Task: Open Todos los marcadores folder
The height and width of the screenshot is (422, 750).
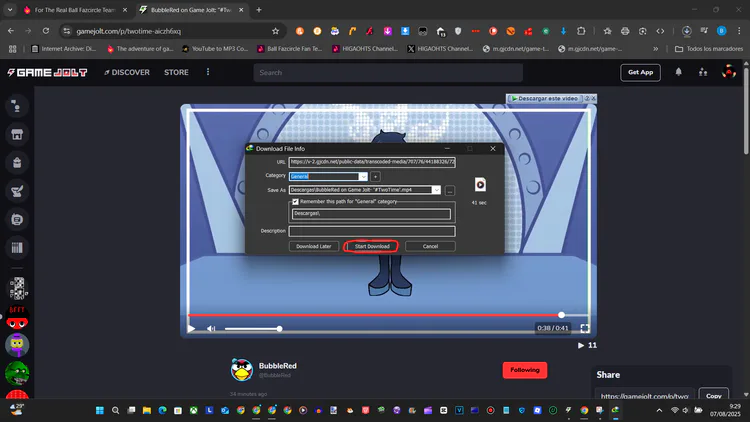Action: point(709,49)
